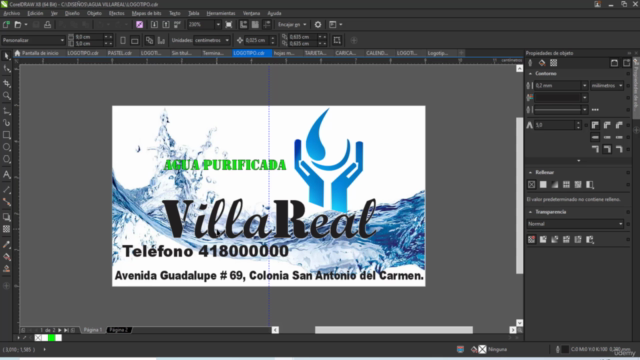Select the Shape edit tool
The image size is (640, 360).
click(7, 69)
